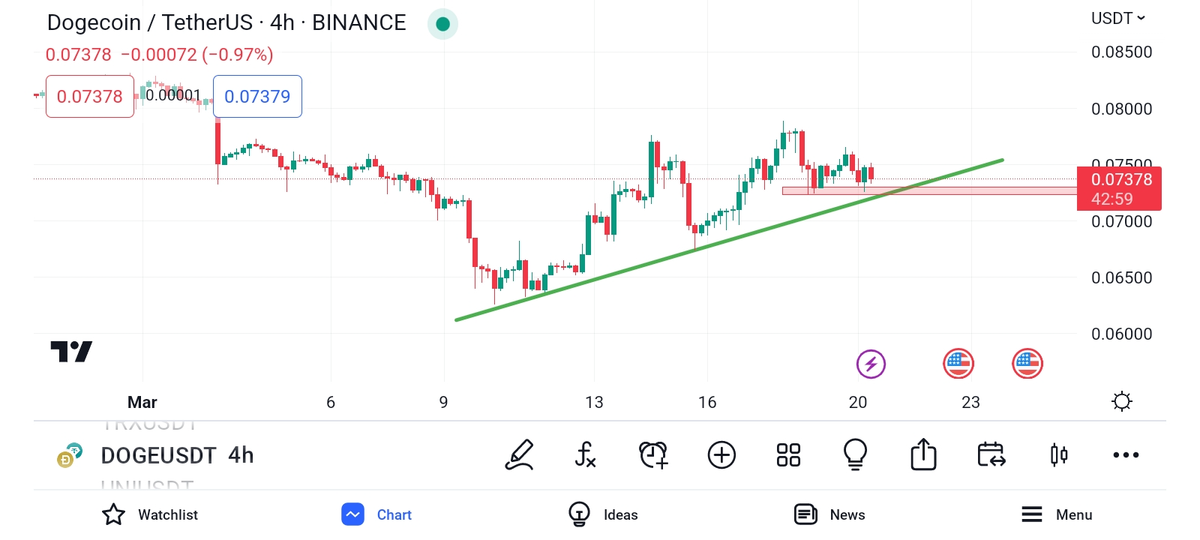1200x540 pixels.
Task: Tap the purple lightning event marker
Action: [871, 364]
